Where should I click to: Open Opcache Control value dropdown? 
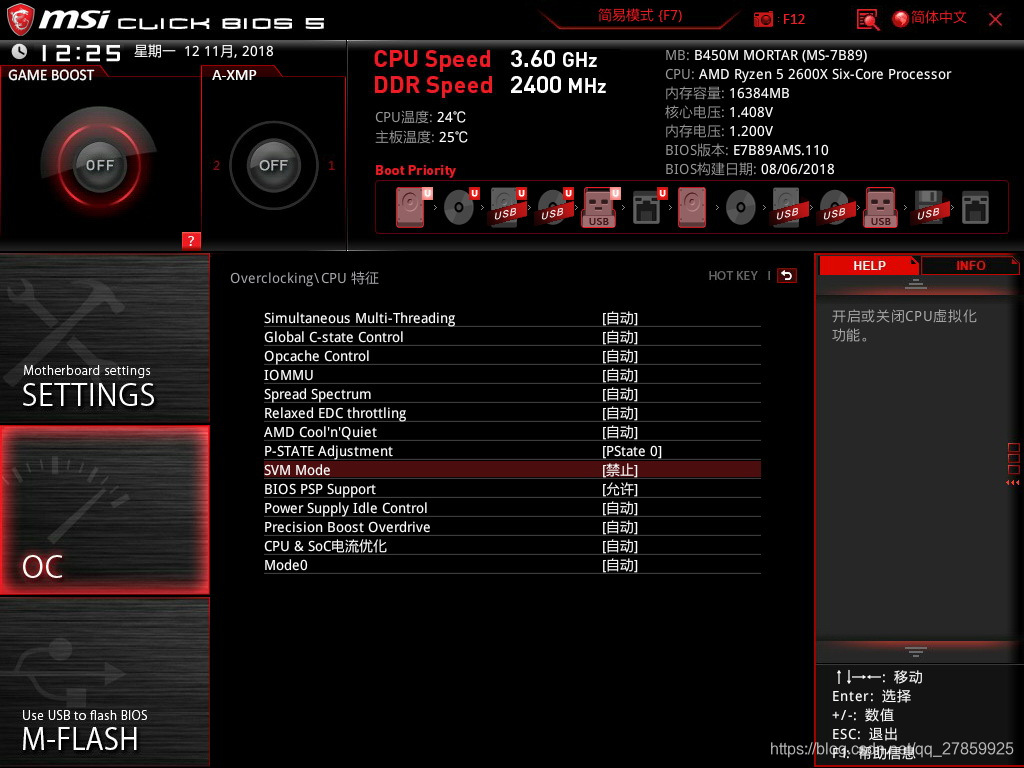tap(619, 356)
